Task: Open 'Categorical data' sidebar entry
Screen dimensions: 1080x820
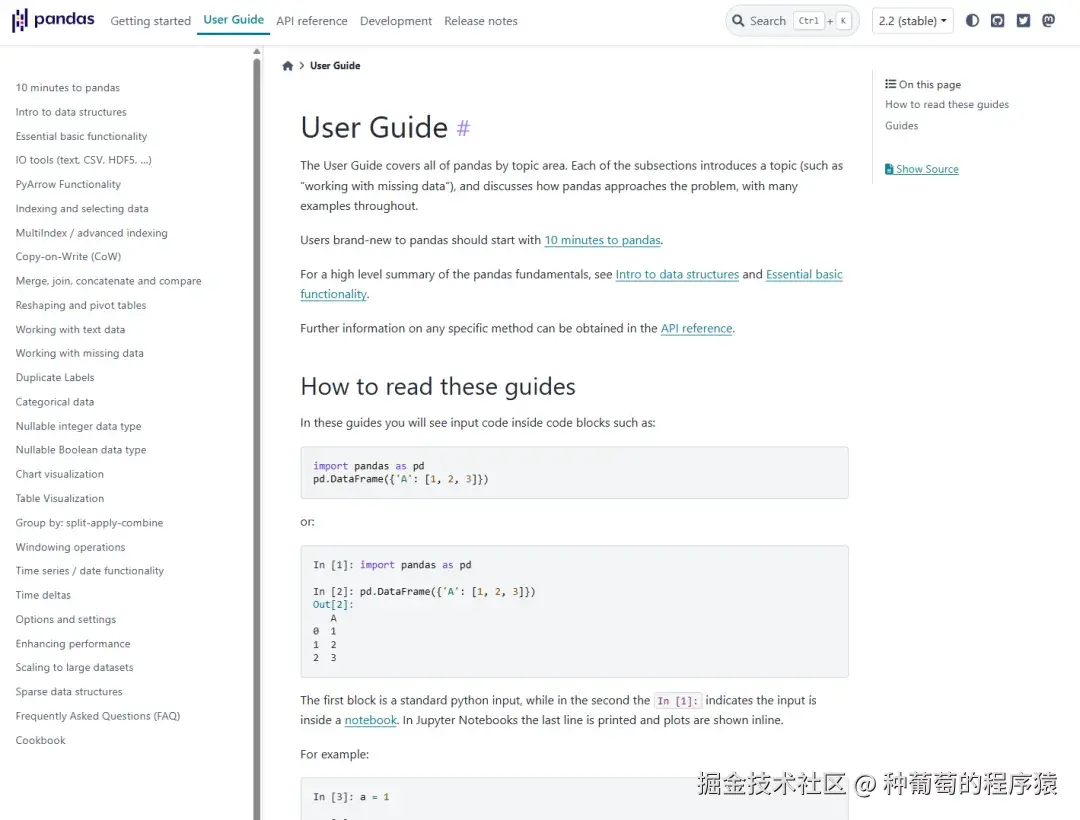Action: (54, 402)
